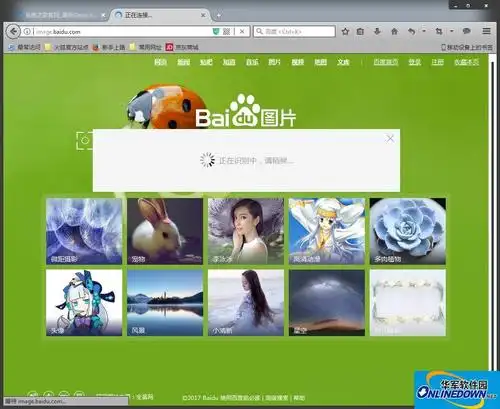Screen dimensions: 500x409
Task: Switch to the first browser tab
Action: pos(60,15)
